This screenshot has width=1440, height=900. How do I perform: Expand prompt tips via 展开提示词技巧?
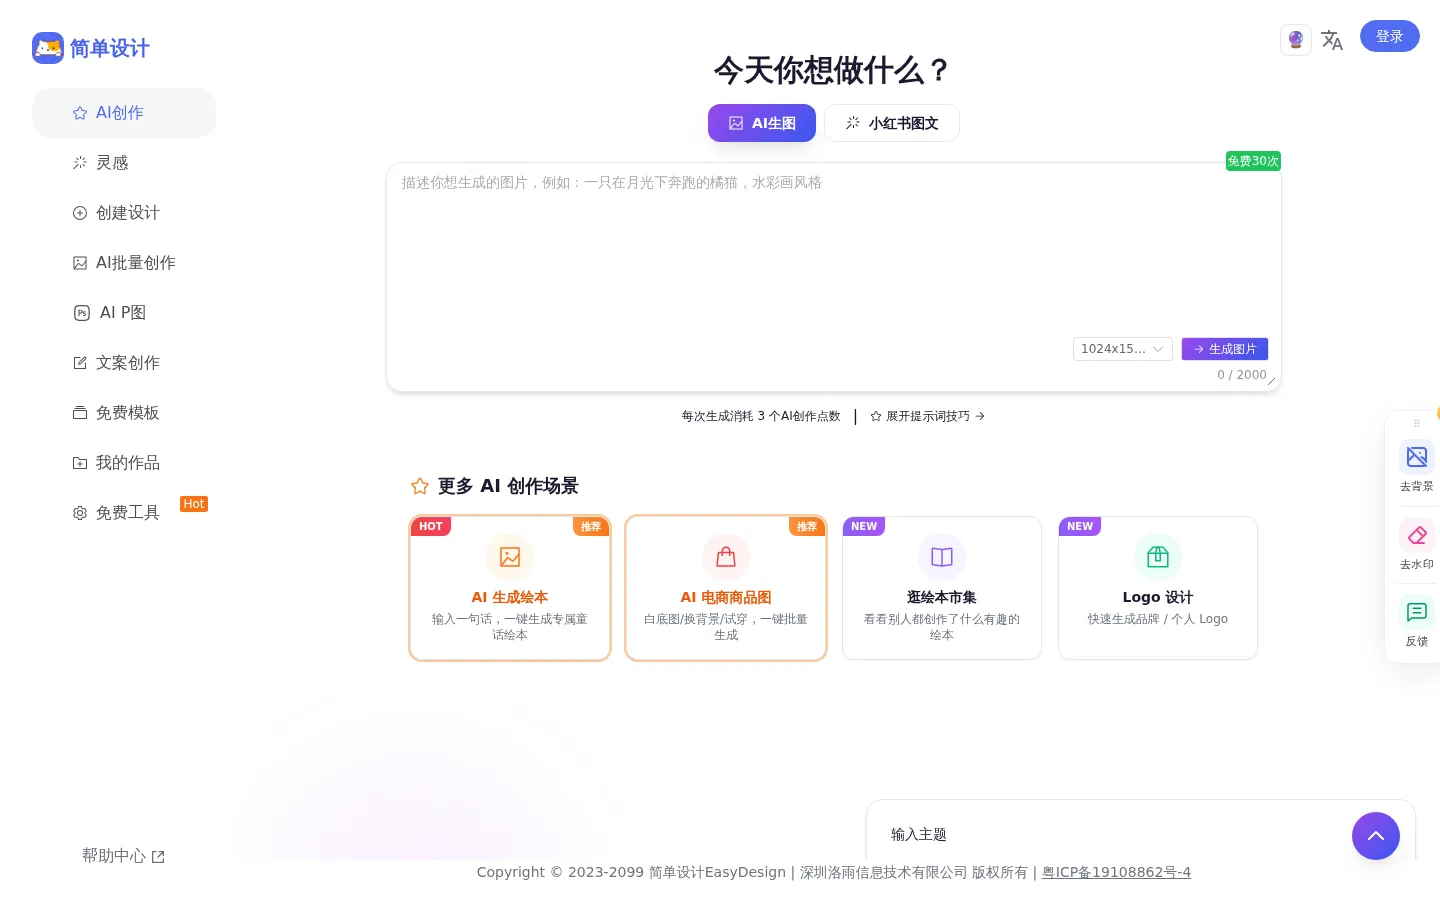click(x=928, y=416)
